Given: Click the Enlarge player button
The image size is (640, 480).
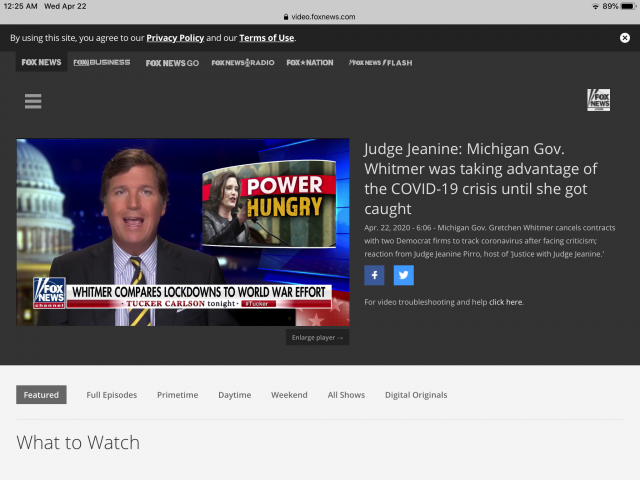Looking at the screenshot, I should point(318,338).
